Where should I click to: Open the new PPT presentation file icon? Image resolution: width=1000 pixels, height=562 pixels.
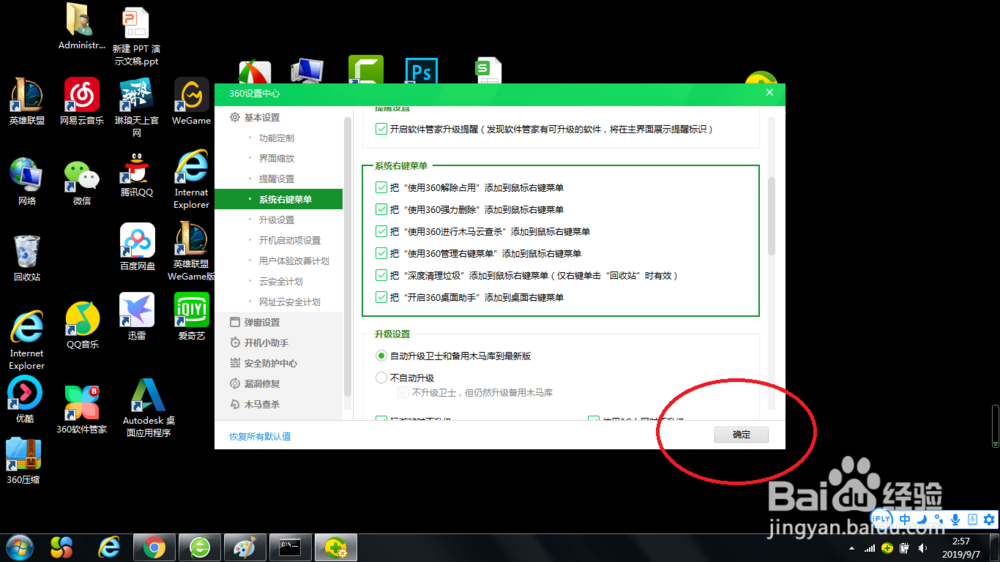tap(136, 36)
